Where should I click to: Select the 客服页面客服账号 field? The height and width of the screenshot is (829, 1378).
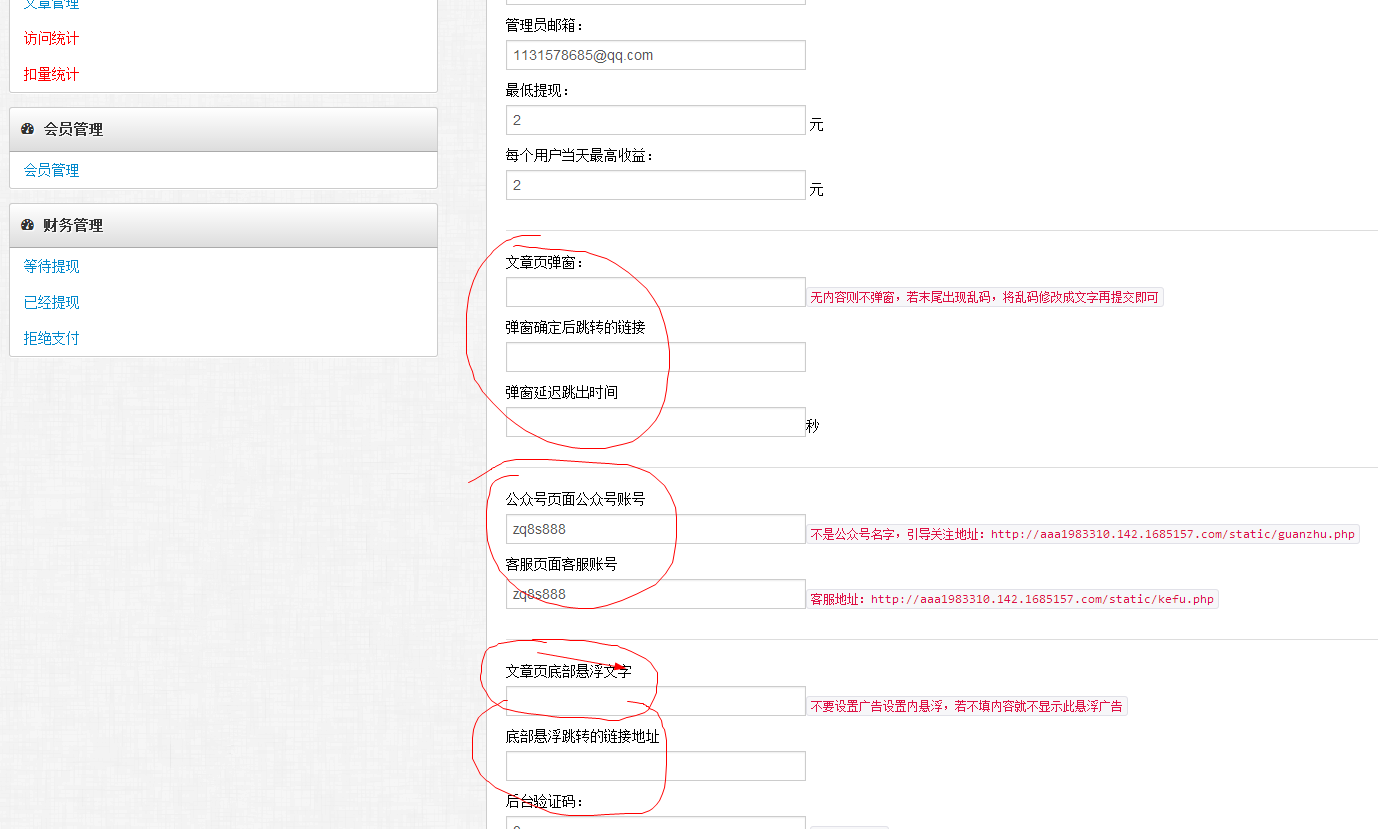(x=655, y=594)
